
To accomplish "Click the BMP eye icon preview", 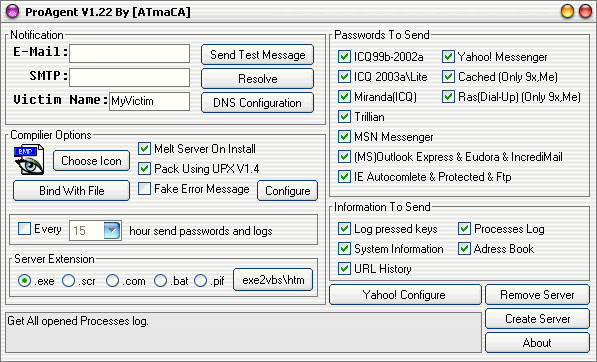I will 29,160.
